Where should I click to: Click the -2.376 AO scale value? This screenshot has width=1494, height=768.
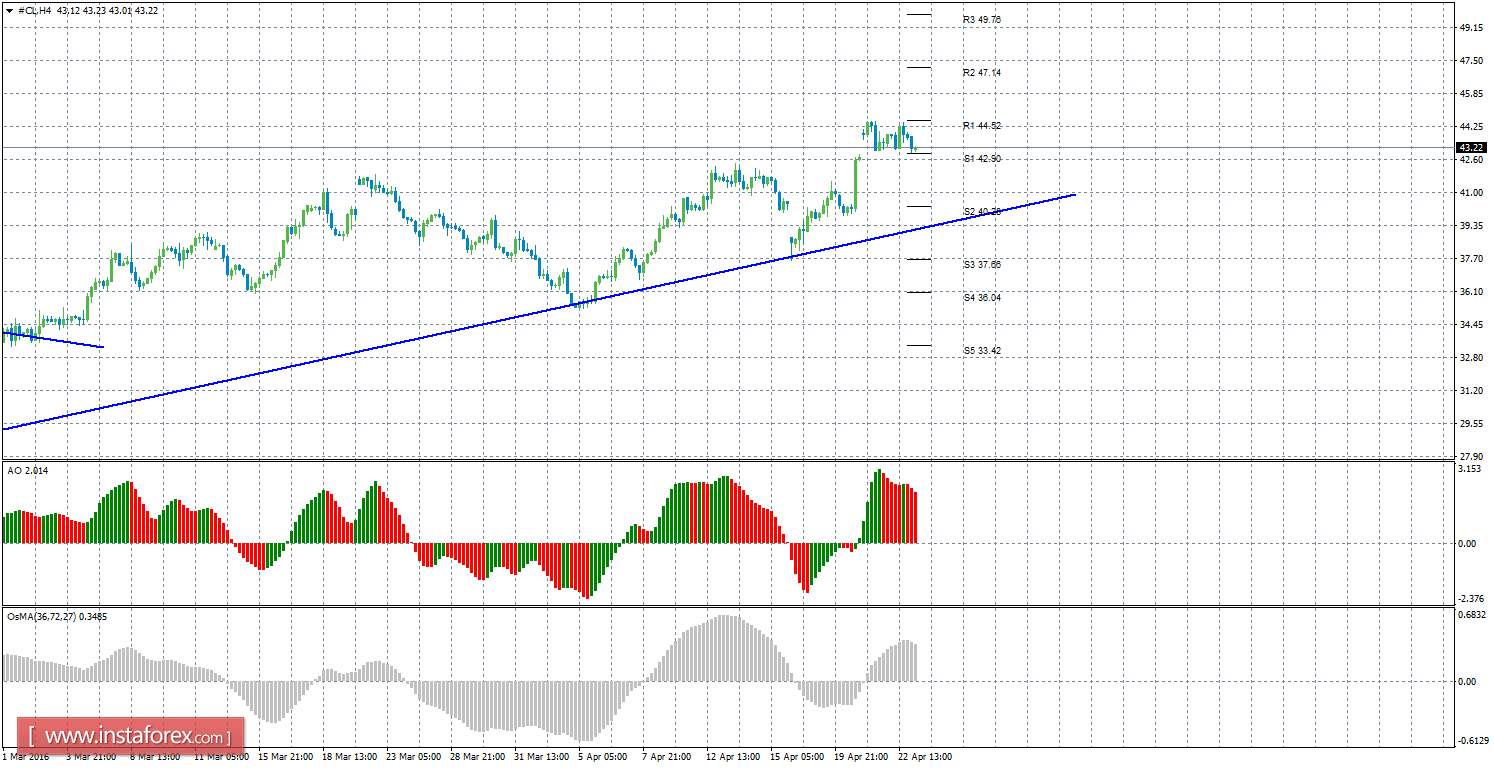(1470, 600)
